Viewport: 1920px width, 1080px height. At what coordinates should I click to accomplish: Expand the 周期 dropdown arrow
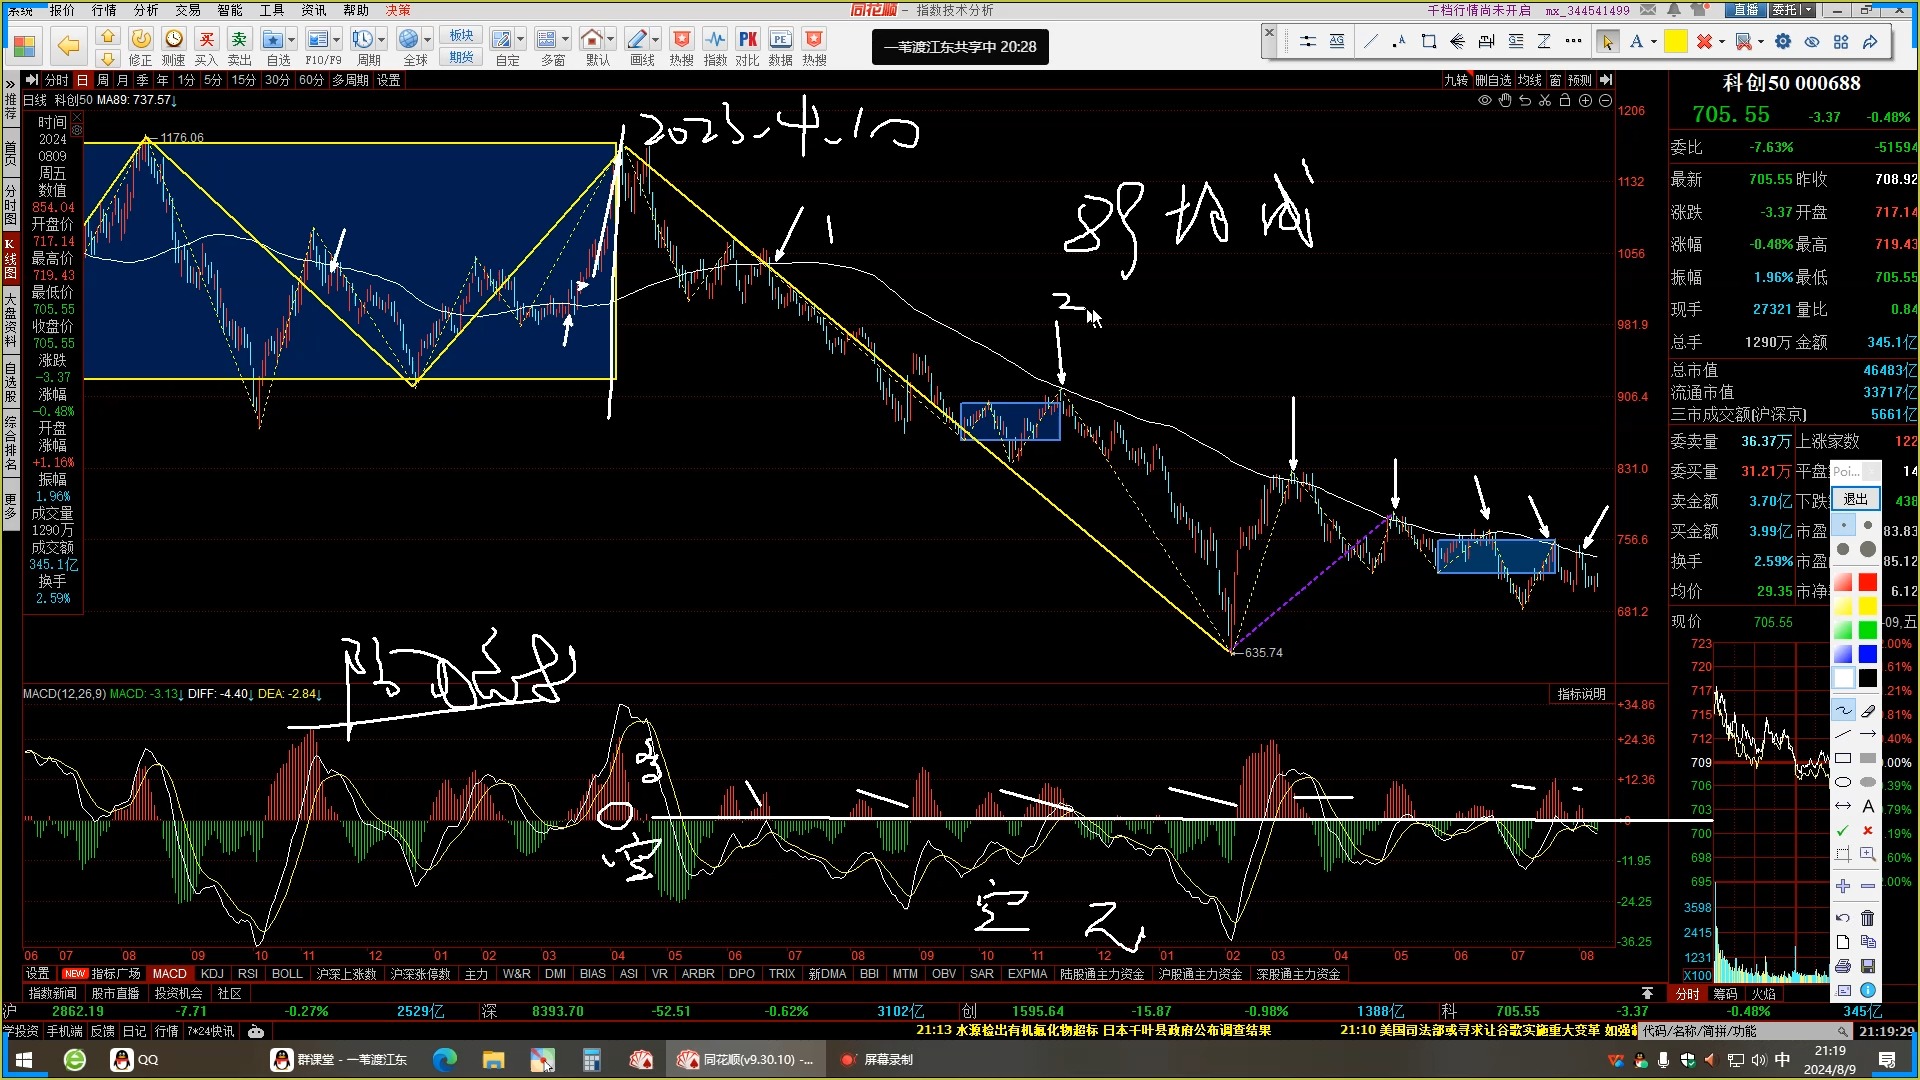pyautogui.click(x=381, y=40)
